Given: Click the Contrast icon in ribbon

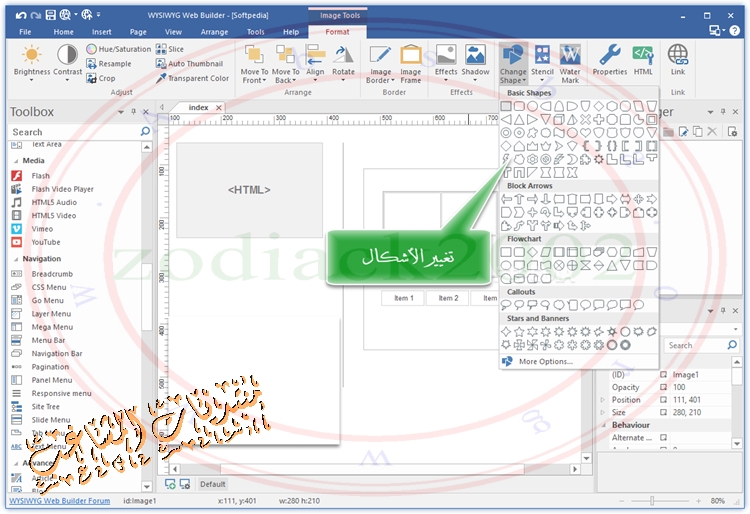Looking at the screenshot, I should [x=68, y=58].
